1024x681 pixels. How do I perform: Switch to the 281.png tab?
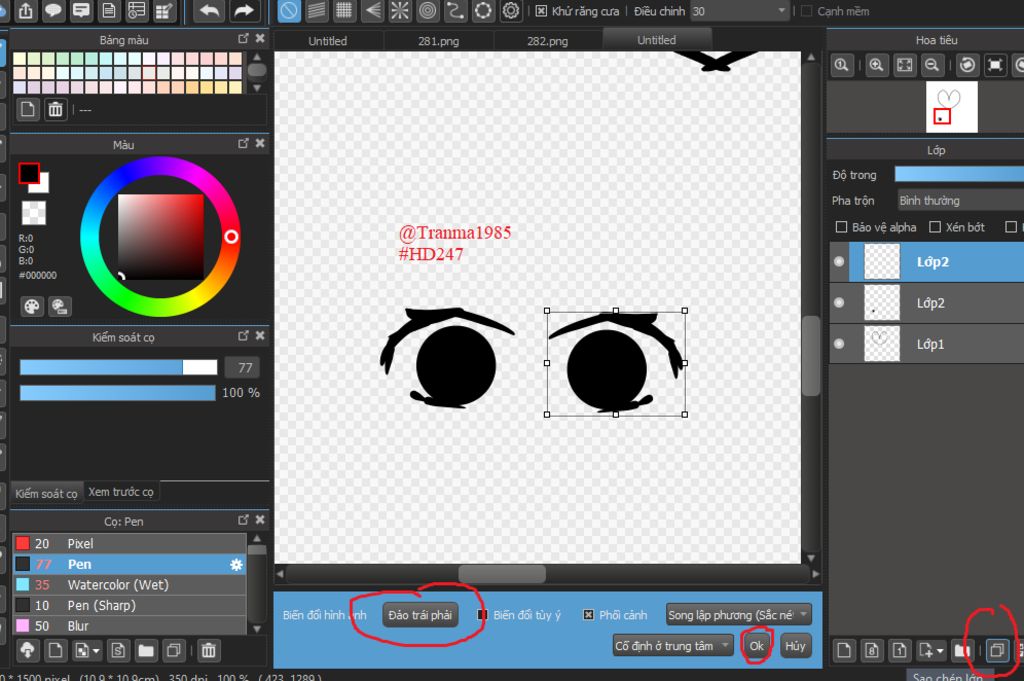(x=437, y=41)
